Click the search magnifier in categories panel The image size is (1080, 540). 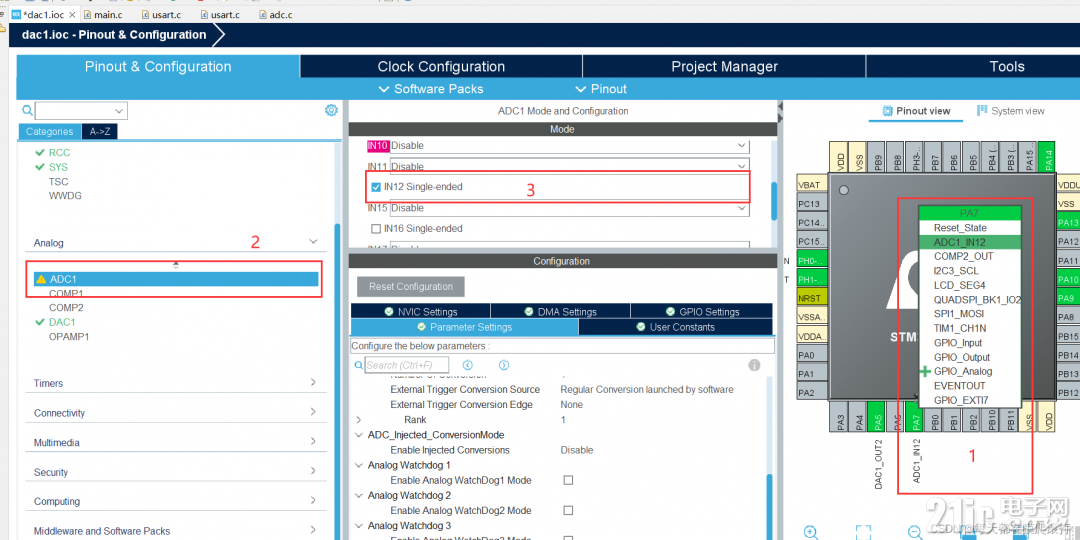tap(27, 110)
